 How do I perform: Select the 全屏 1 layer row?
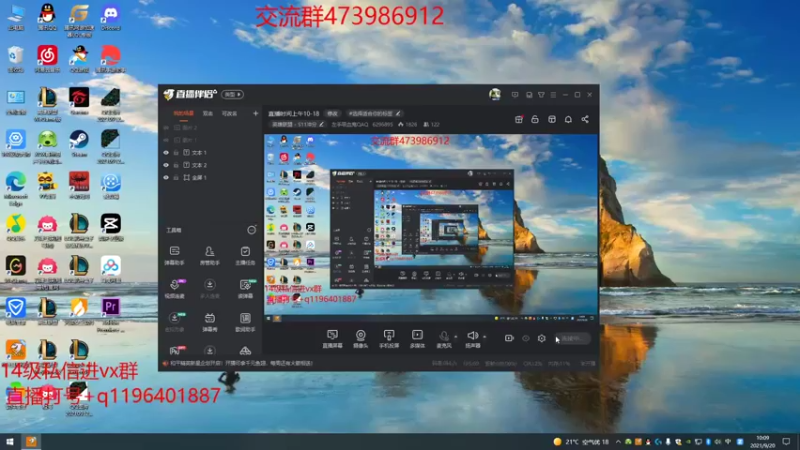click(211, 178)
